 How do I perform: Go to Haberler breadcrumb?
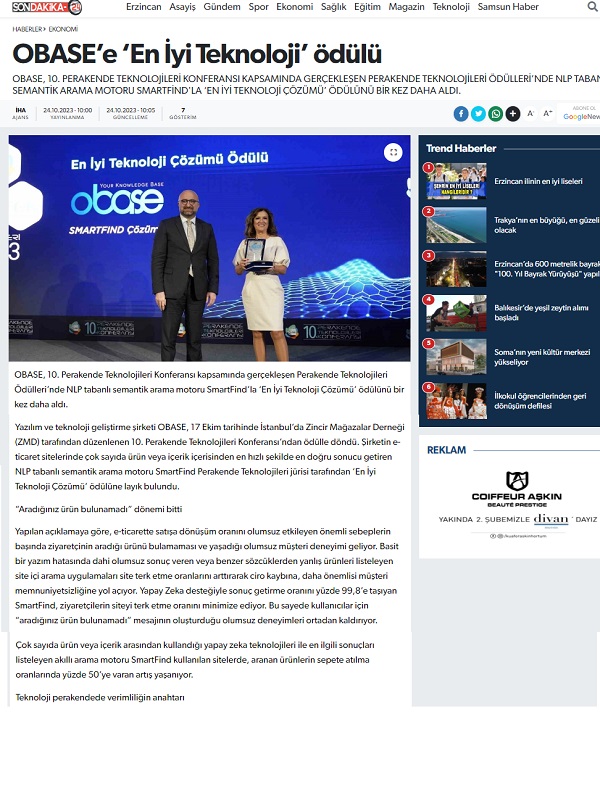pos(28,29)
